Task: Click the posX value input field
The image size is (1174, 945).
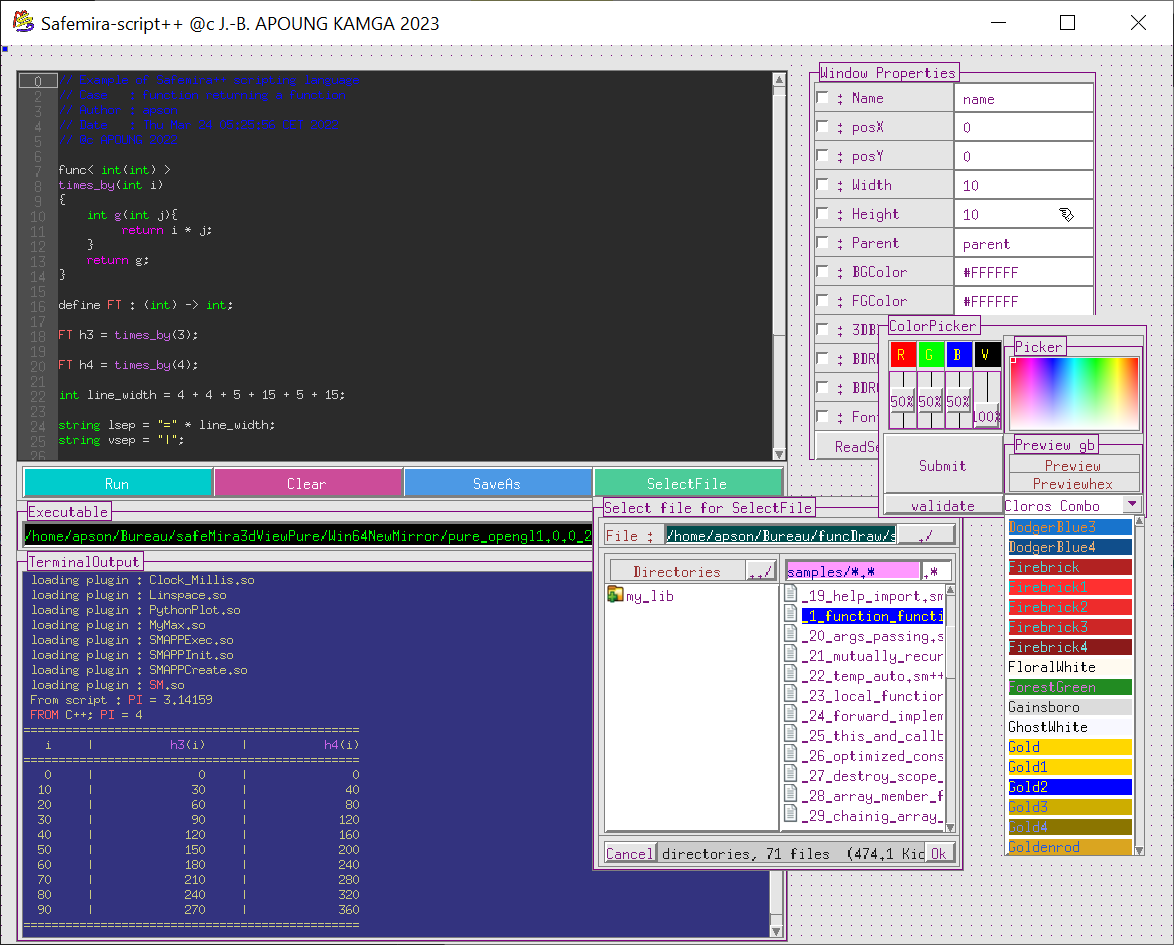Action: [1024, 127]
